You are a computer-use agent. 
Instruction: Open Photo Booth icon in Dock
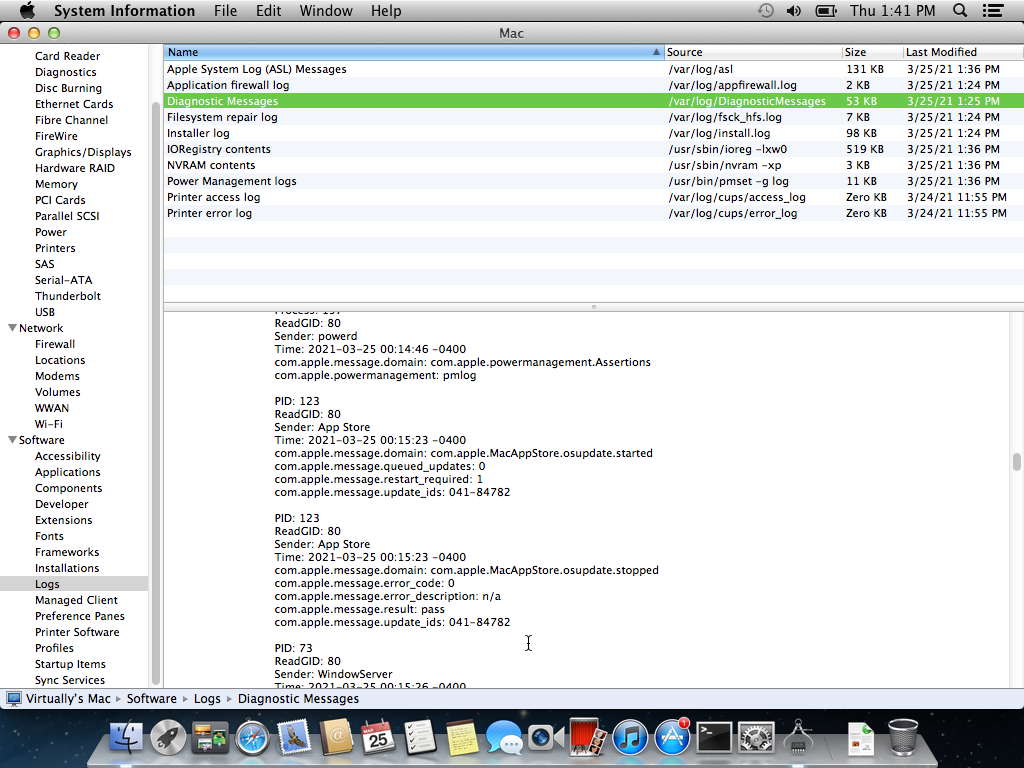[587, 737]
